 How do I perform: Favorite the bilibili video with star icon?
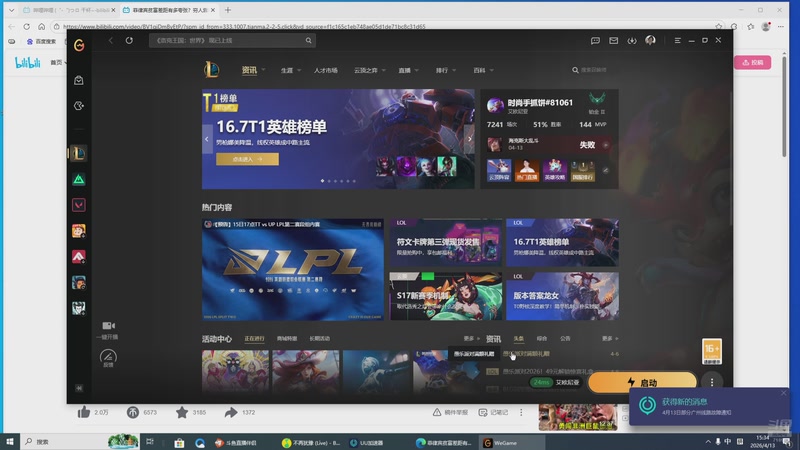[x=182, y=412]
